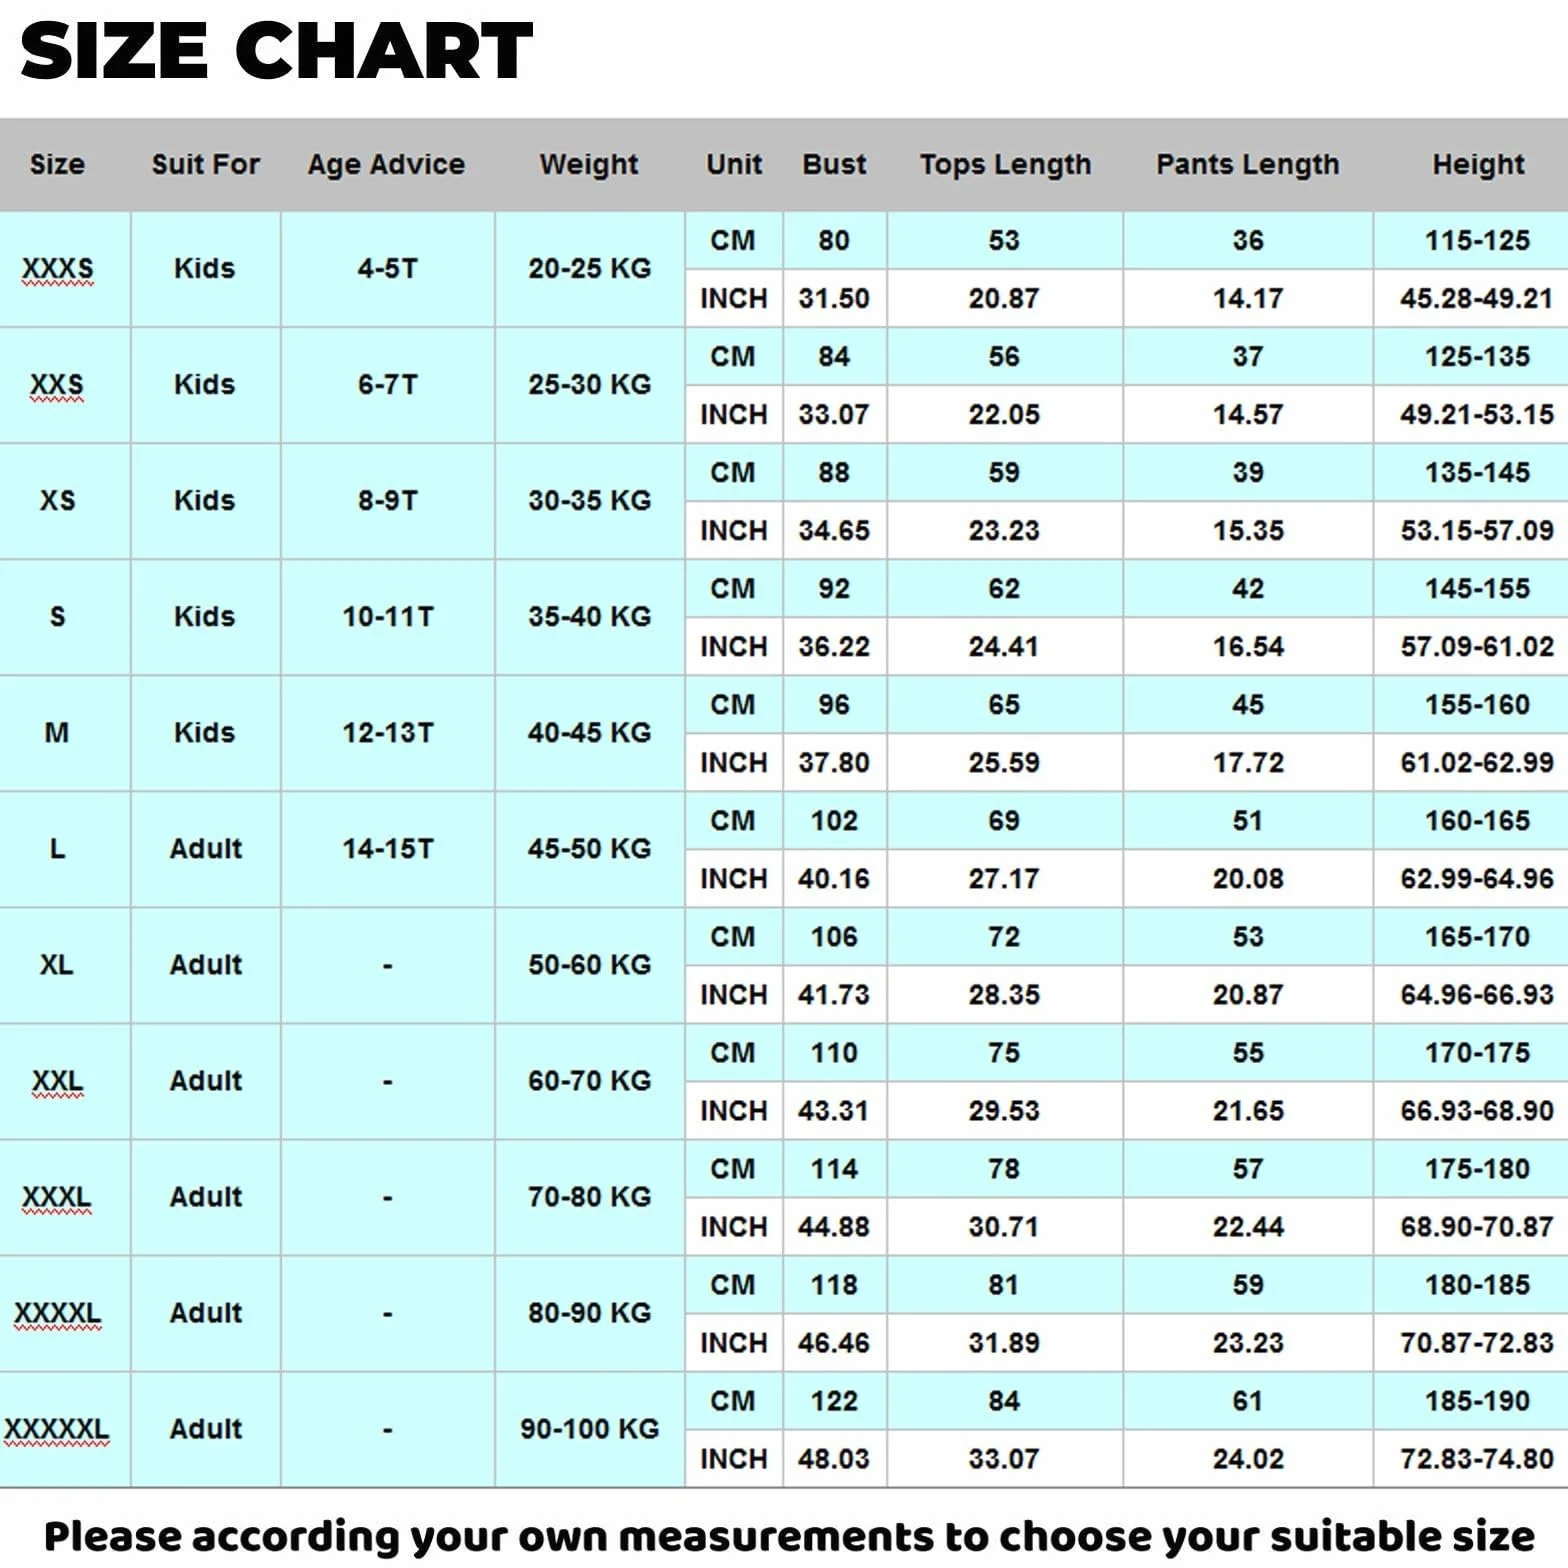Viewport: 1568px width, 1568px height.
Task: Click the XXS size cell
Action: [x=57, y=385]
